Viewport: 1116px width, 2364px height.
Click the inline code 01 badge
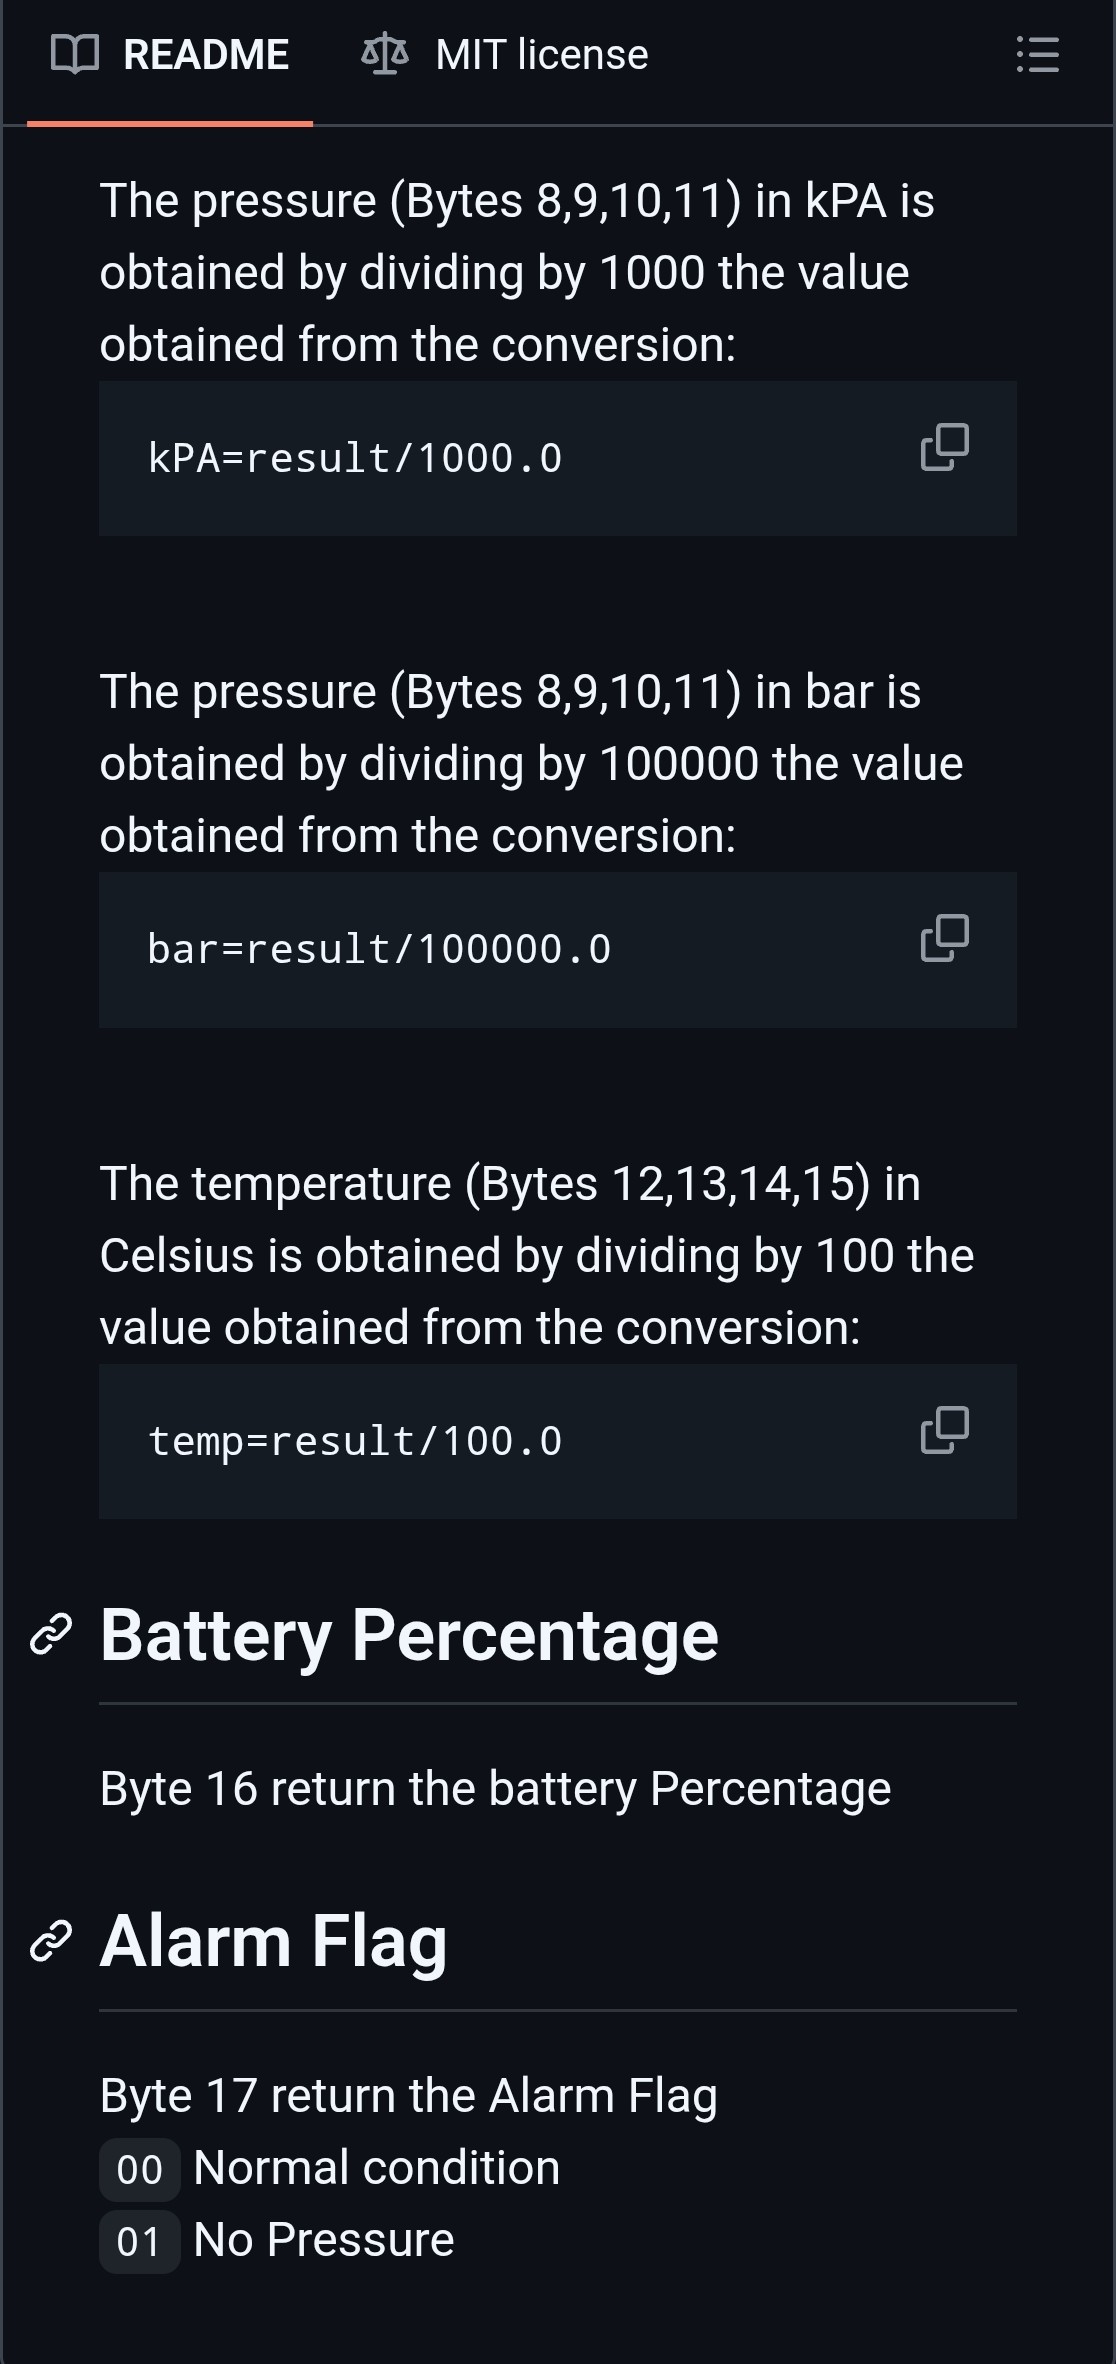click(139, 2242)
